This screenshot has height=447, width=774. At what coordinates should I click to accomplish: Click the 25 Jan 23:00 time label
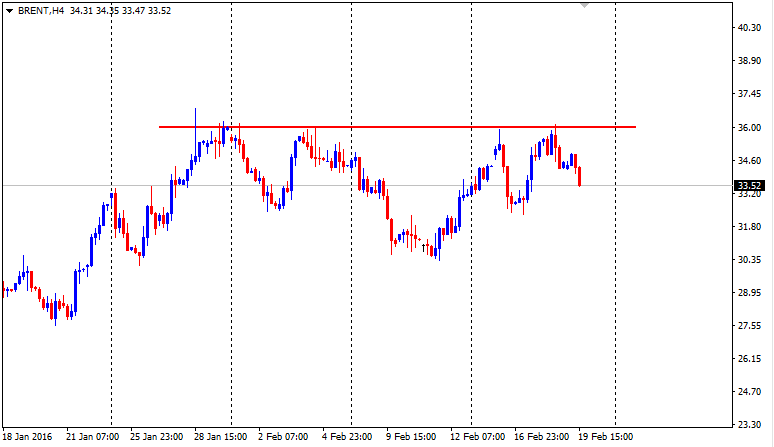point(156,437)
